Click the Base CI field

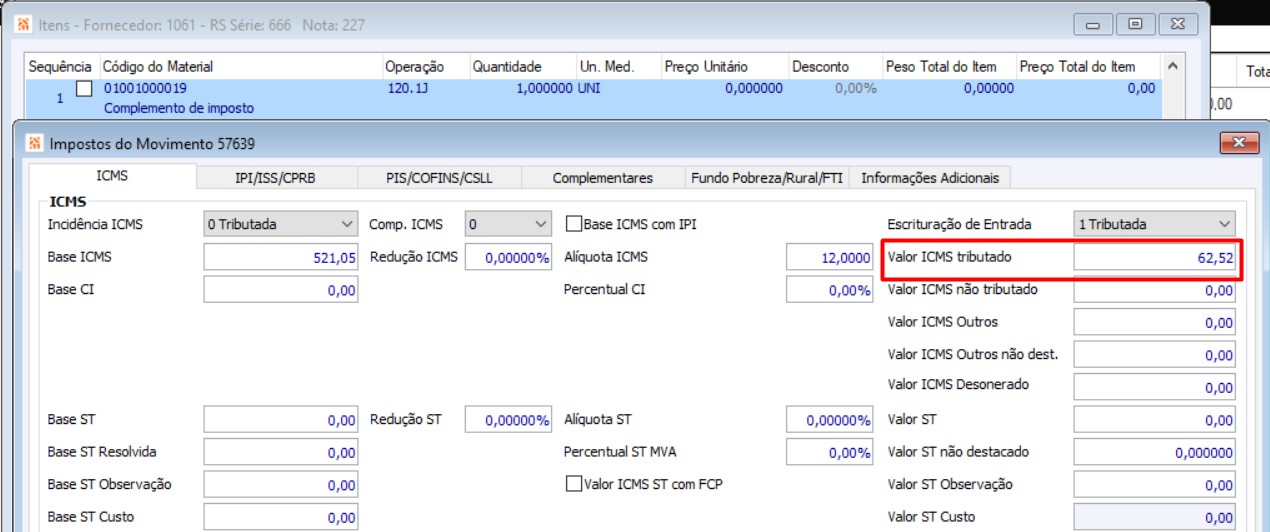tap(280, 290)
